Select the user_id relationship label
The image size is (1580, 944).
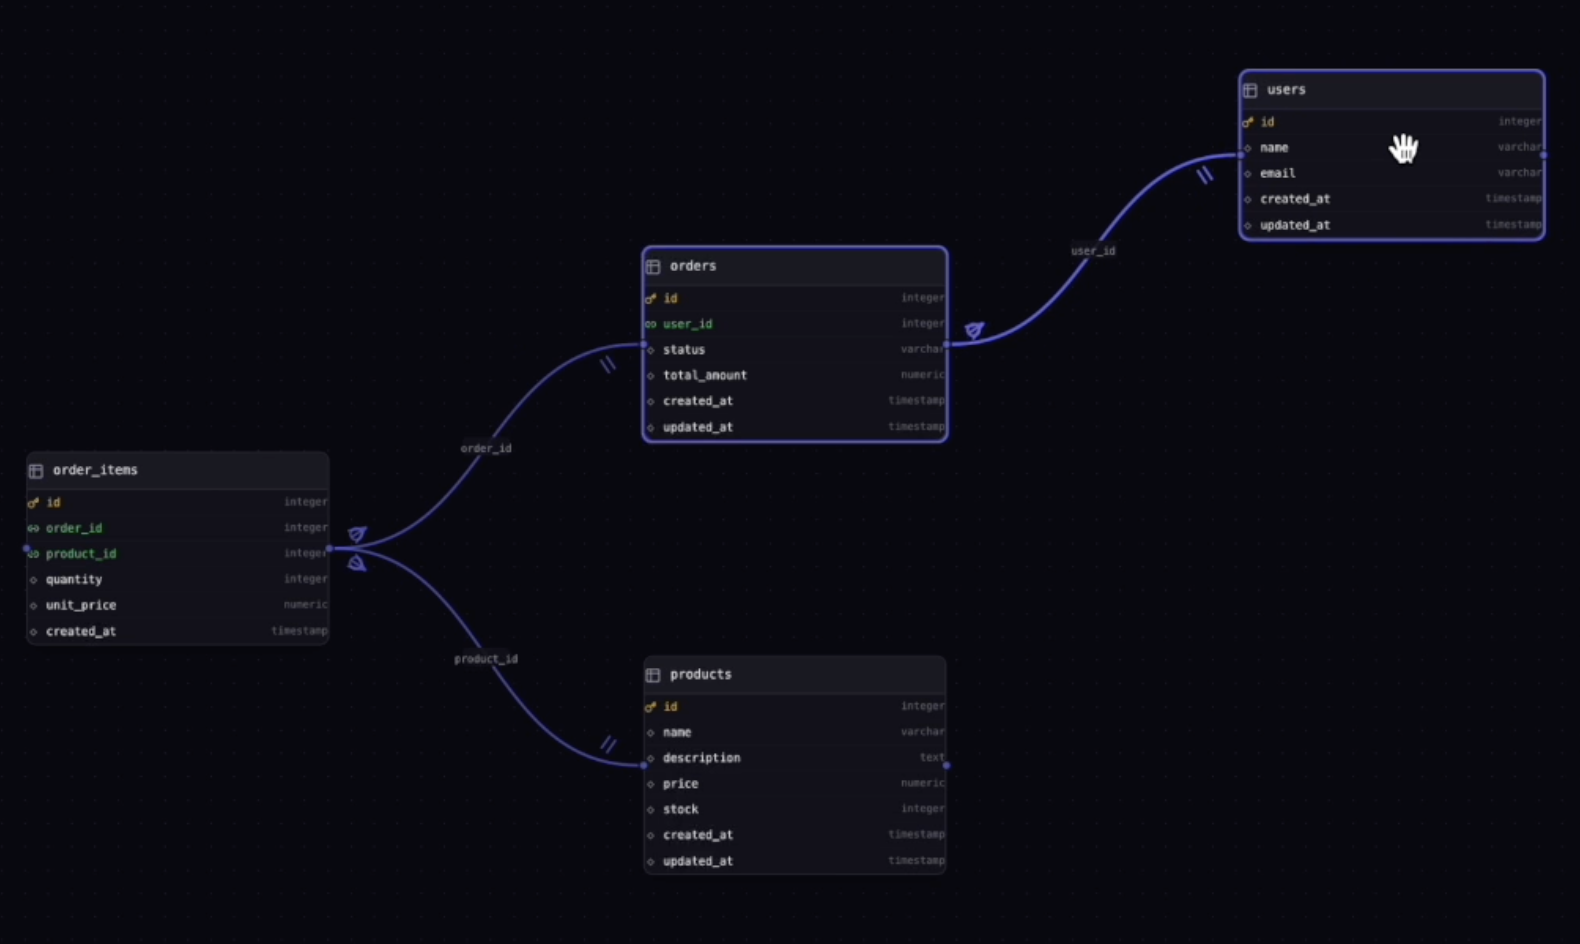(x=1093, y=251)
